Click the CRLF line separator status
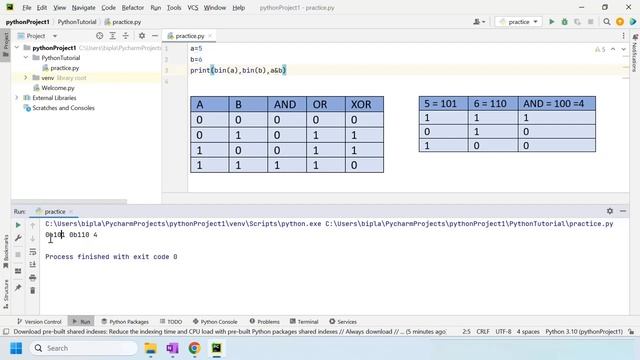640x360 pixels. click(483, 332)
